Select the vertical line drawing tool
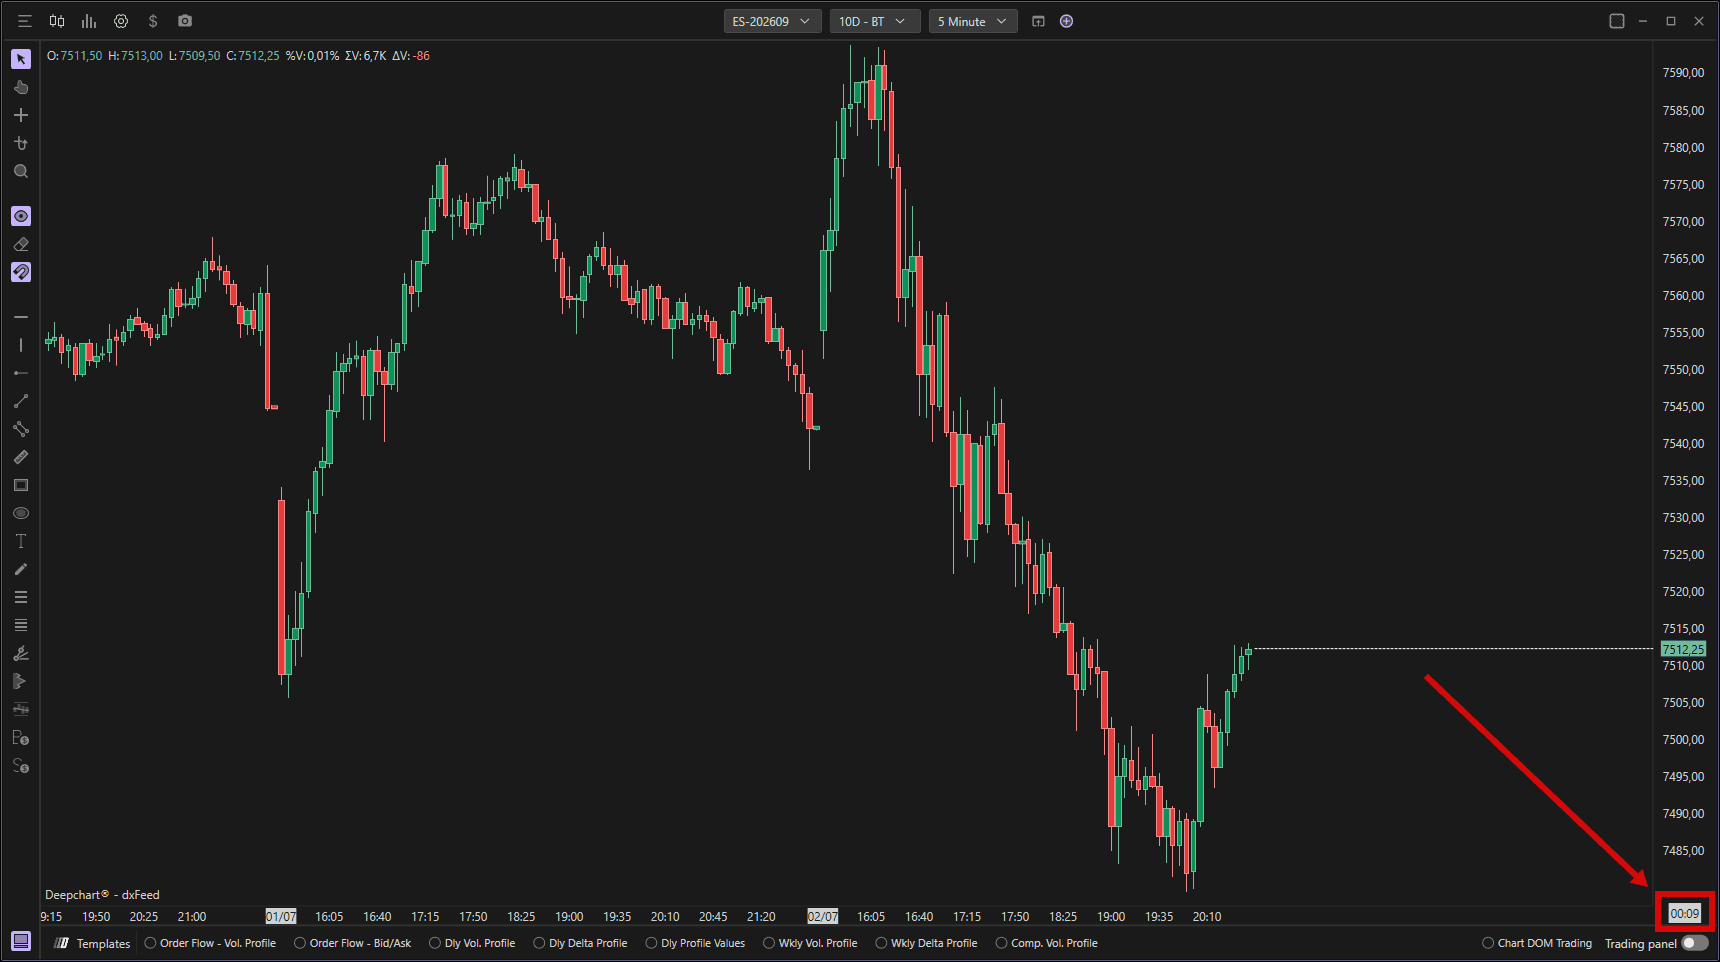The width and height of the screenshot is (1720, 962). (x=21, y=345)
